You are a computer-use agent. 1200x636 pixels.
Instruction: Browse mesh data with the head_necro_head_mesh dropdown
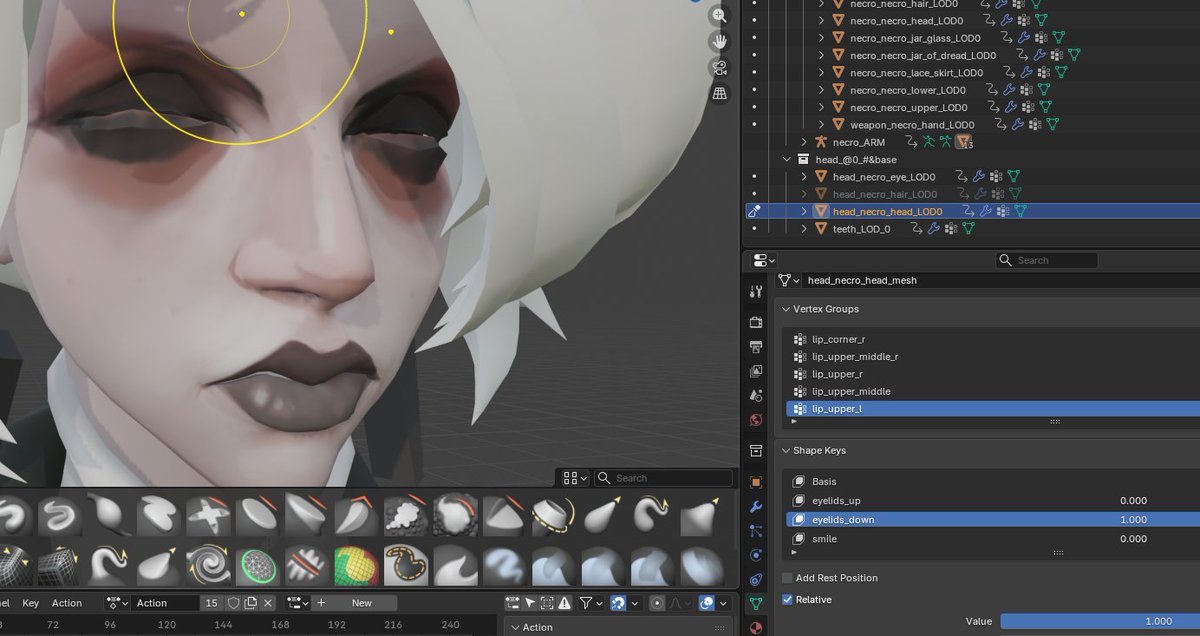pos(790,281)
